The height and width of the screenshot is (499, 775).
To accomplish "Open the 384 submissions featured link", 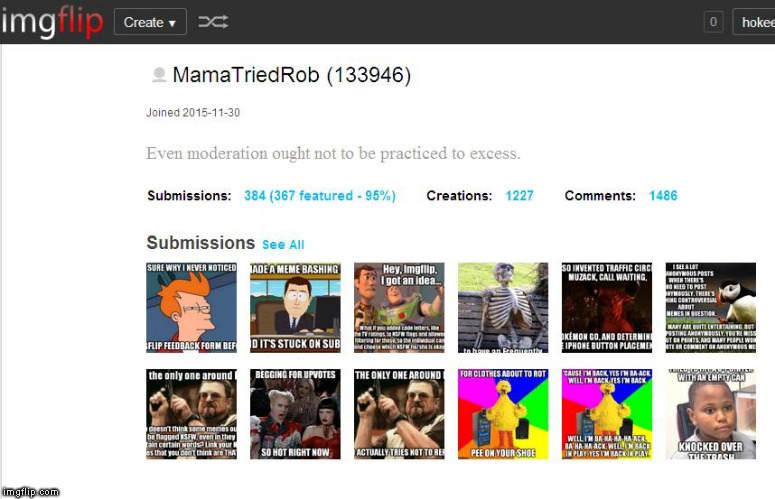I will pyautogui.click(x=320, y=196).
